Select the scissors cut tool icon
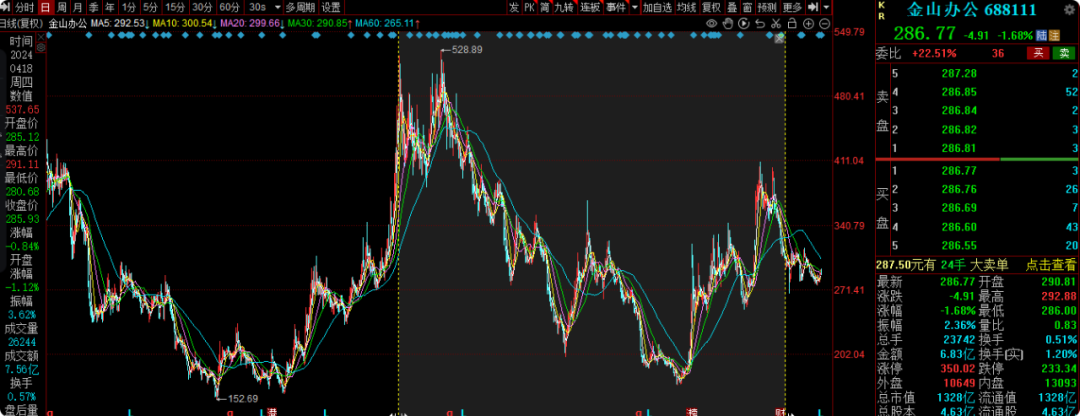This screenshot has width=1080, height=416. (x=776, y=23)
